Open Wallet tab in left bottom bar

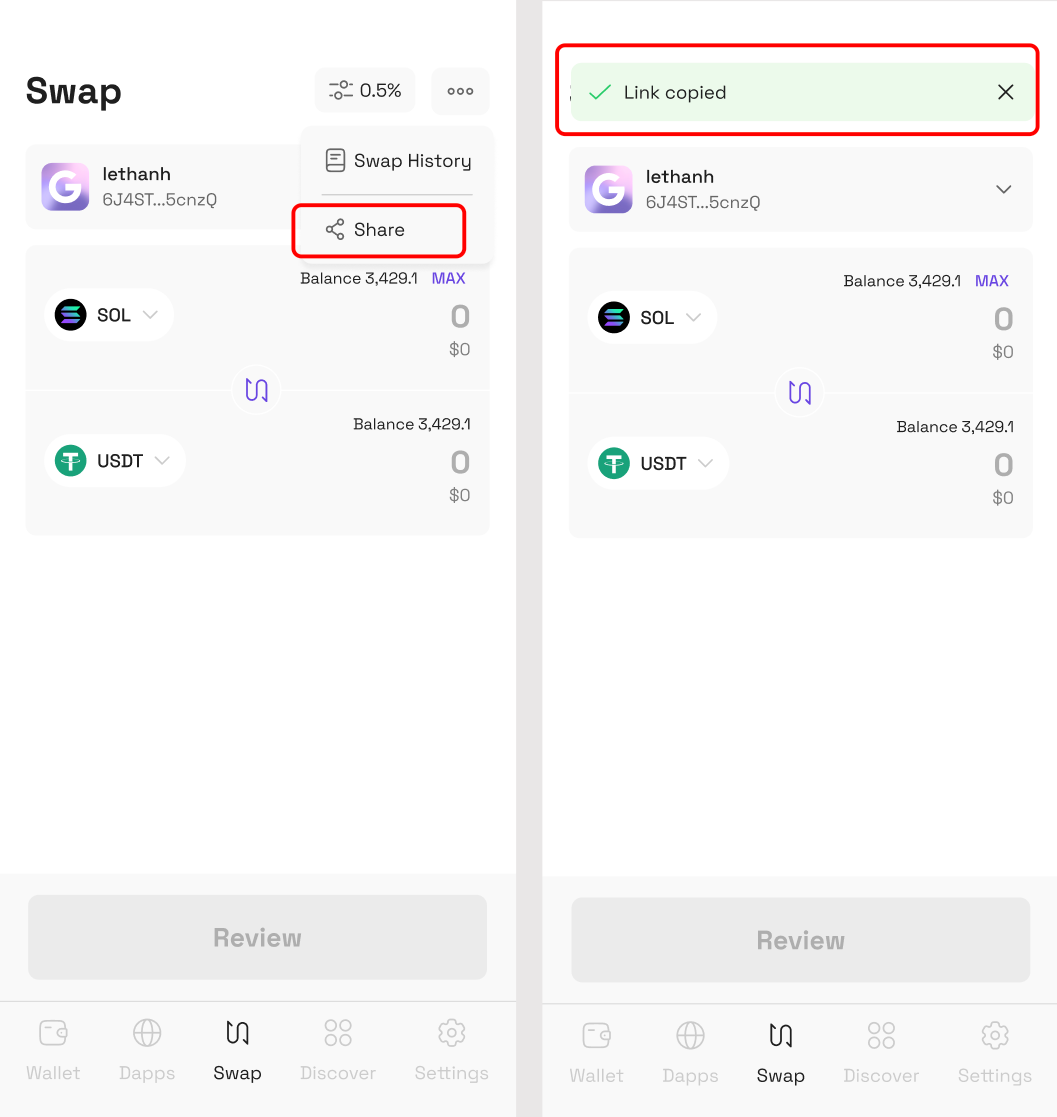pos(53,1050)
